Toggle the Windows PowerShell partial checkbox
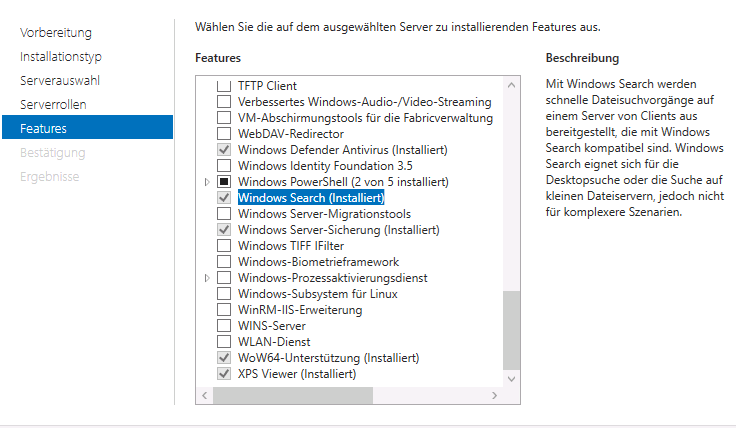 click(x=224, y=182)
